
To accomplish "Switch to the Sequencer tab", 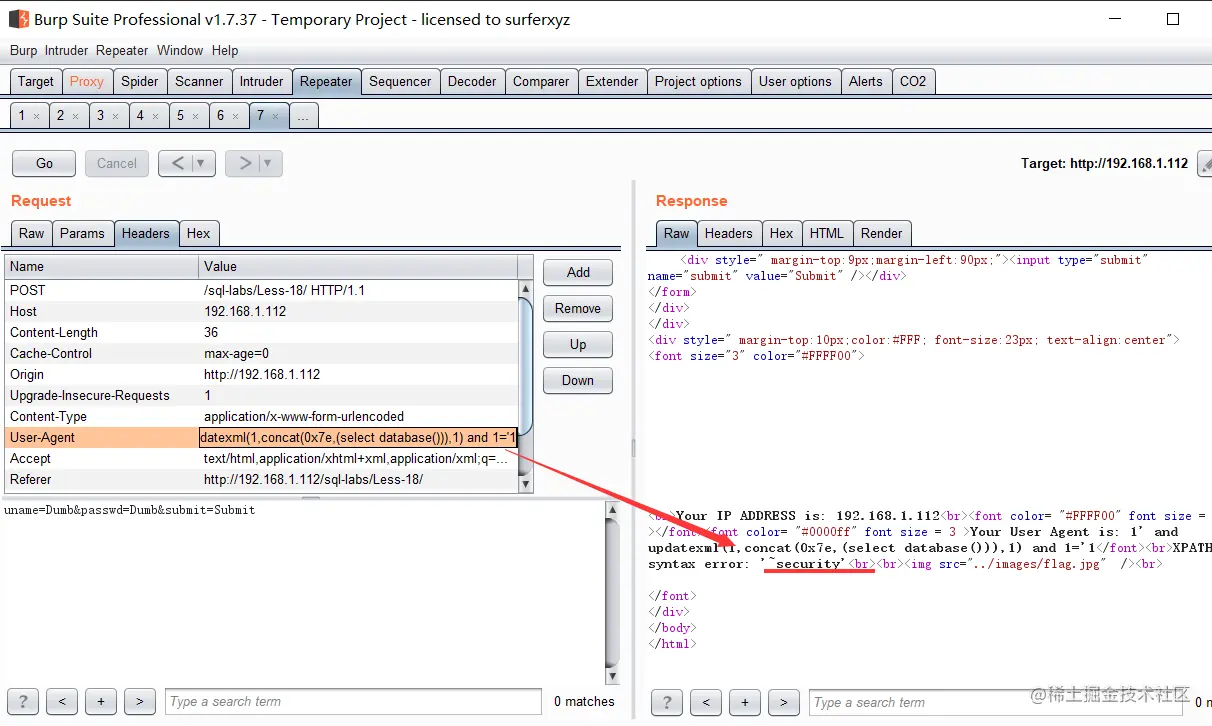I will (x=400, y=82).
